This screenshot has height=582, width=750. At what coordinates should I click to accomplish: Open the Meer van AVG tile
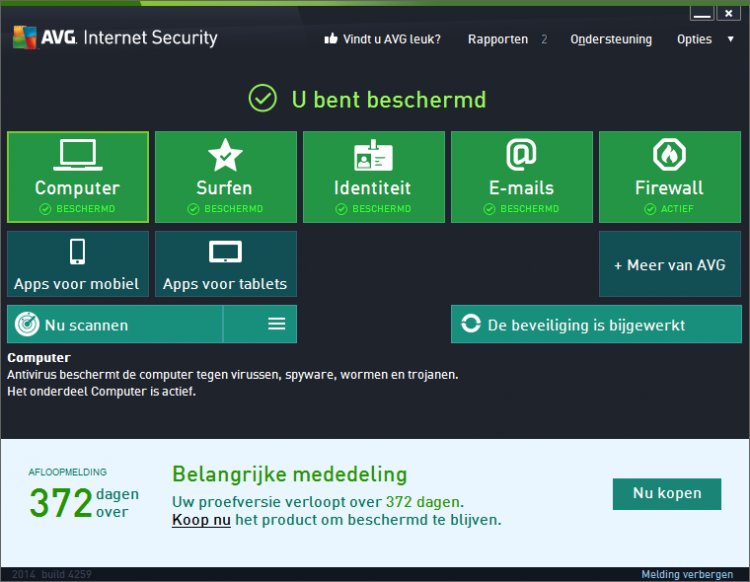(670, 264)
